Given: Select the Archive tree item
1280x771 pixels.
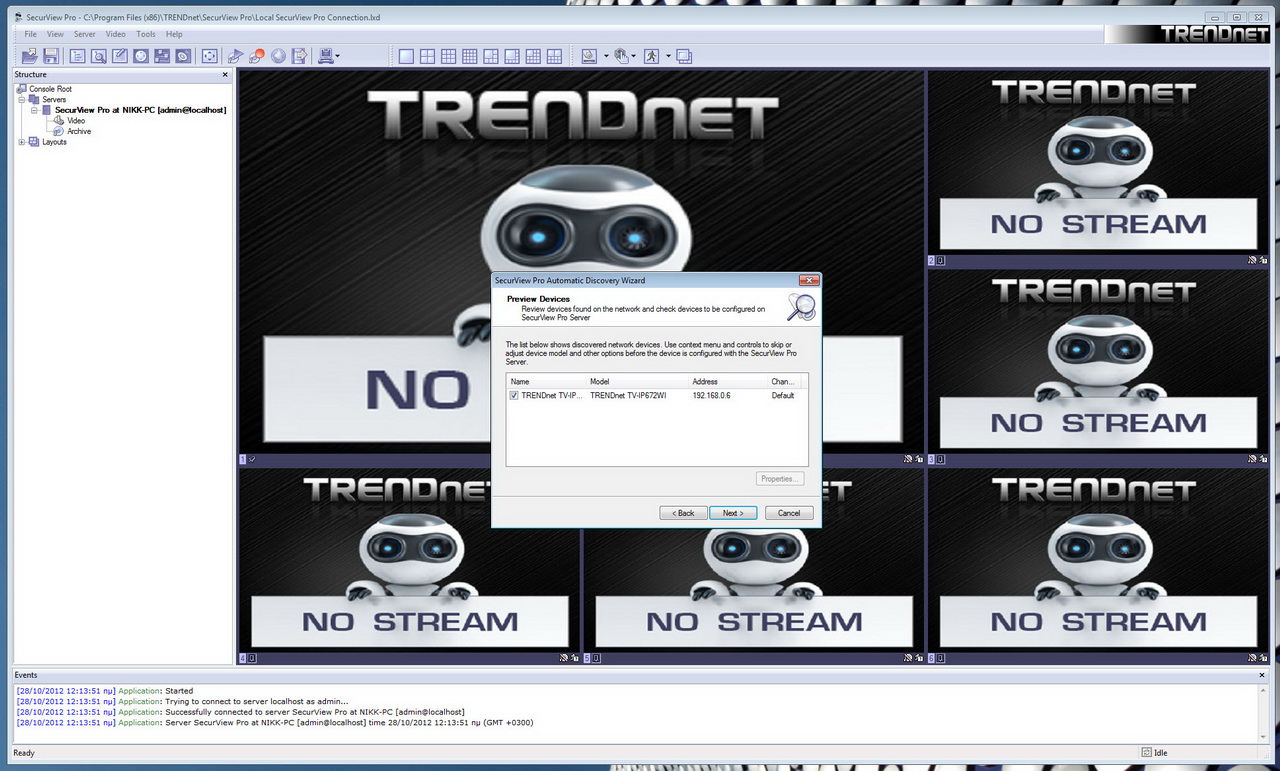Looking at the screenshot, I should (79, 131).
